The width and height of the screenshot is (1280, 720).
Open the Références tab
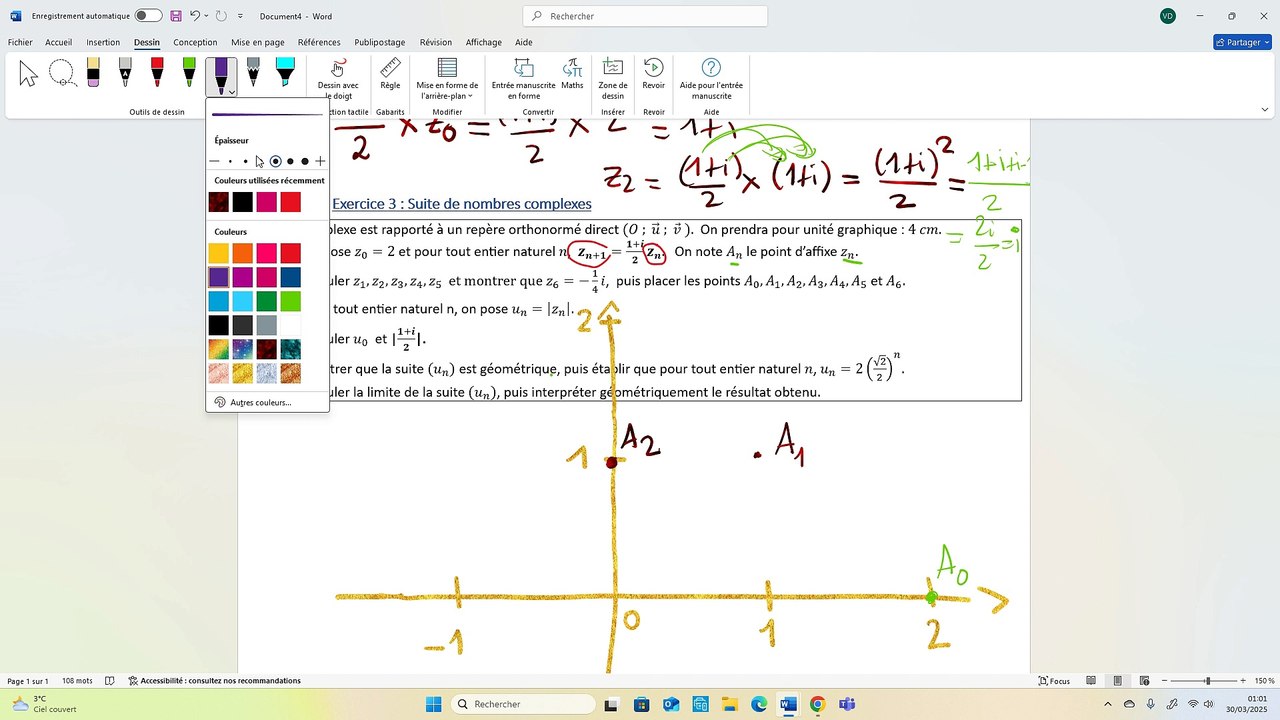[x=319, y=42]
